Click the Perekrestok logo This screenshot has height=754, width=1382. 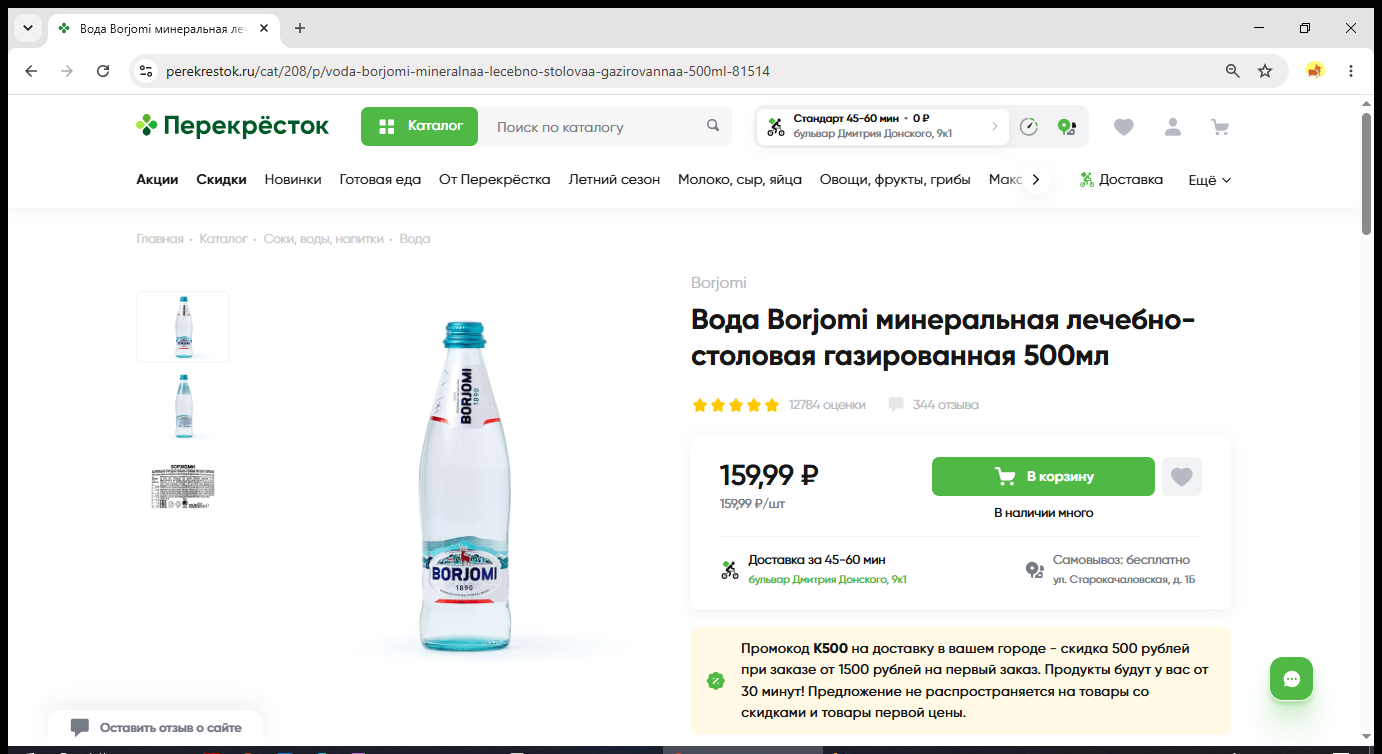tap(233, 126)
